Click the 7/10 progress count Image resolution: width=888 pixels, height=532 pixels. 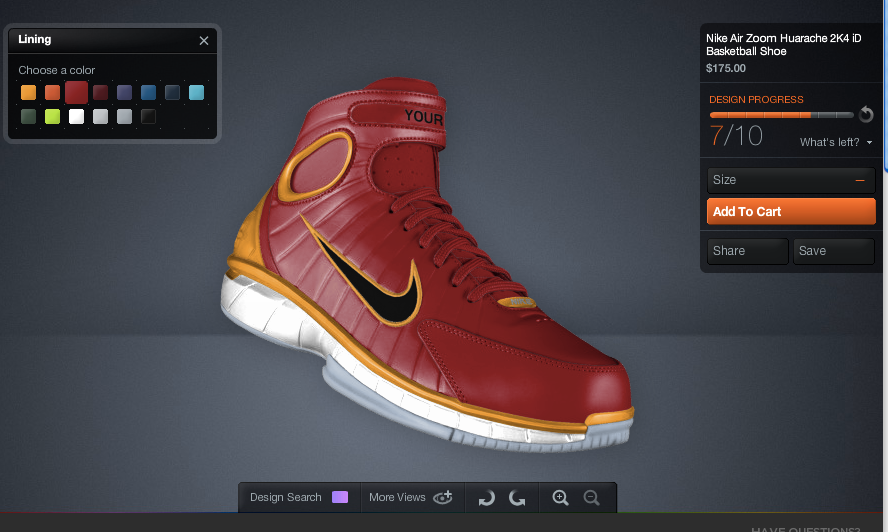736,136
